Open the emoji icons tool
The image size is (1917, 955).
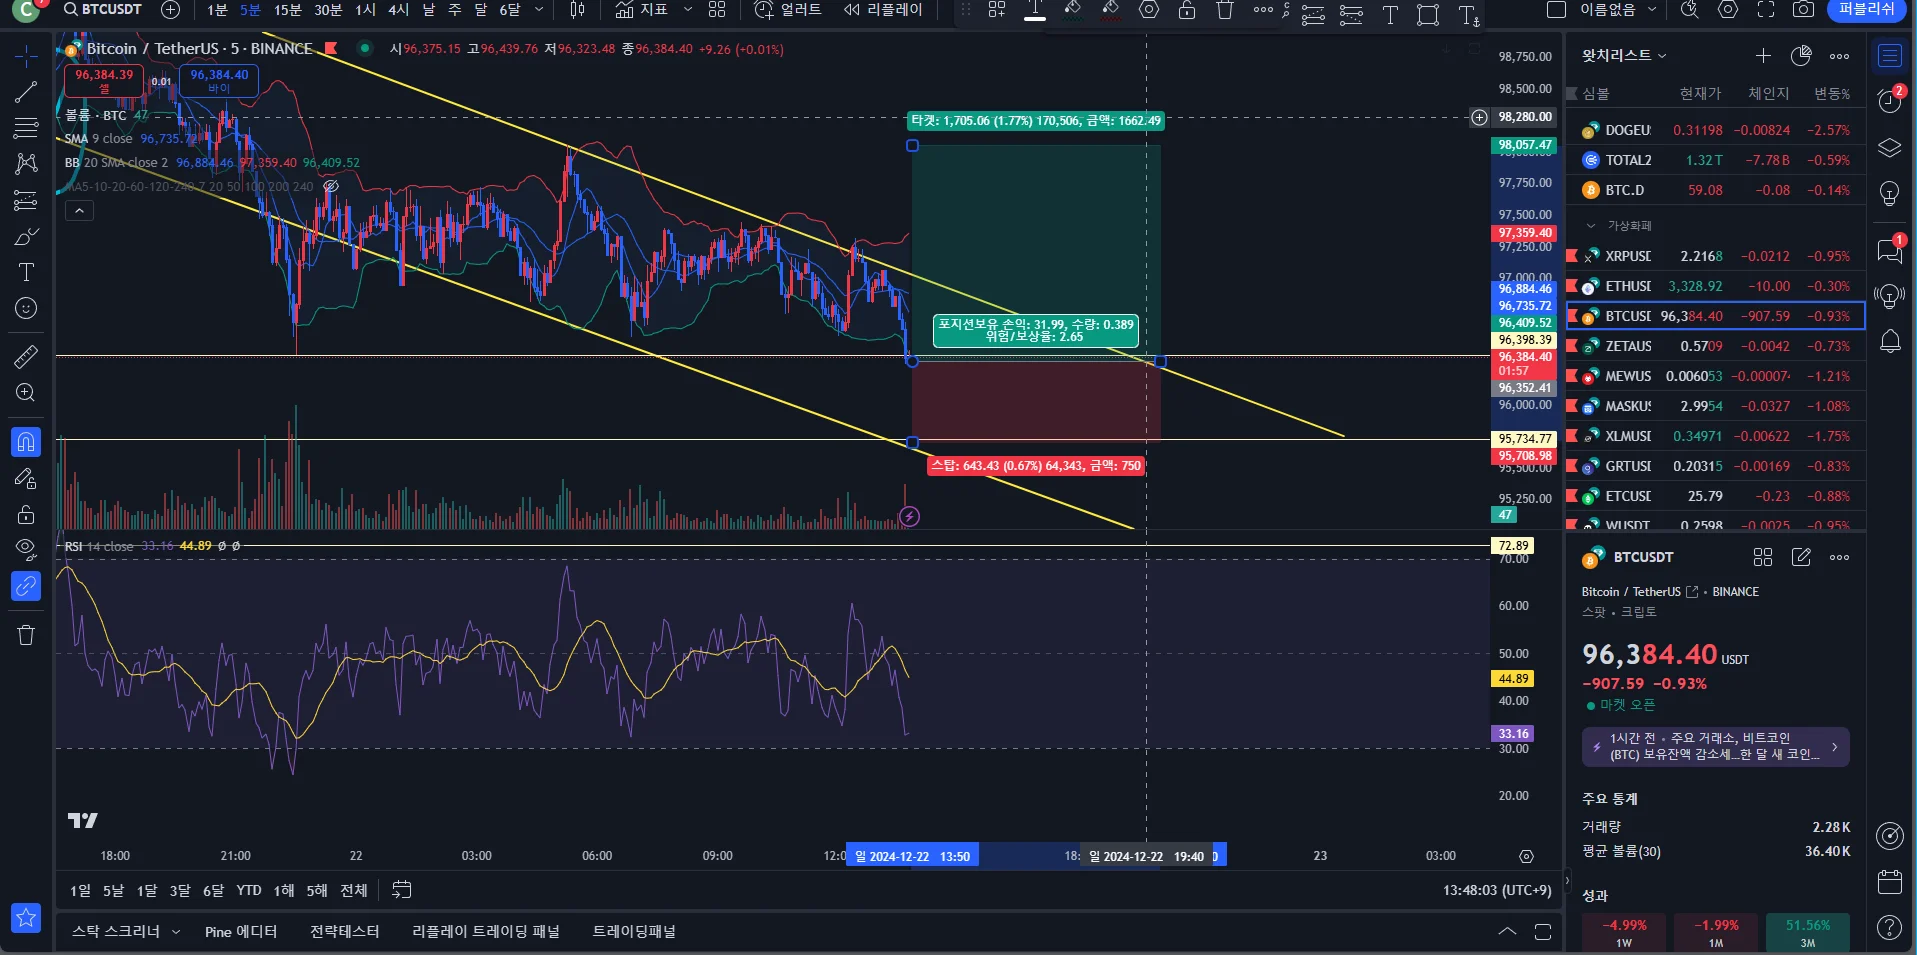[26, 308]
